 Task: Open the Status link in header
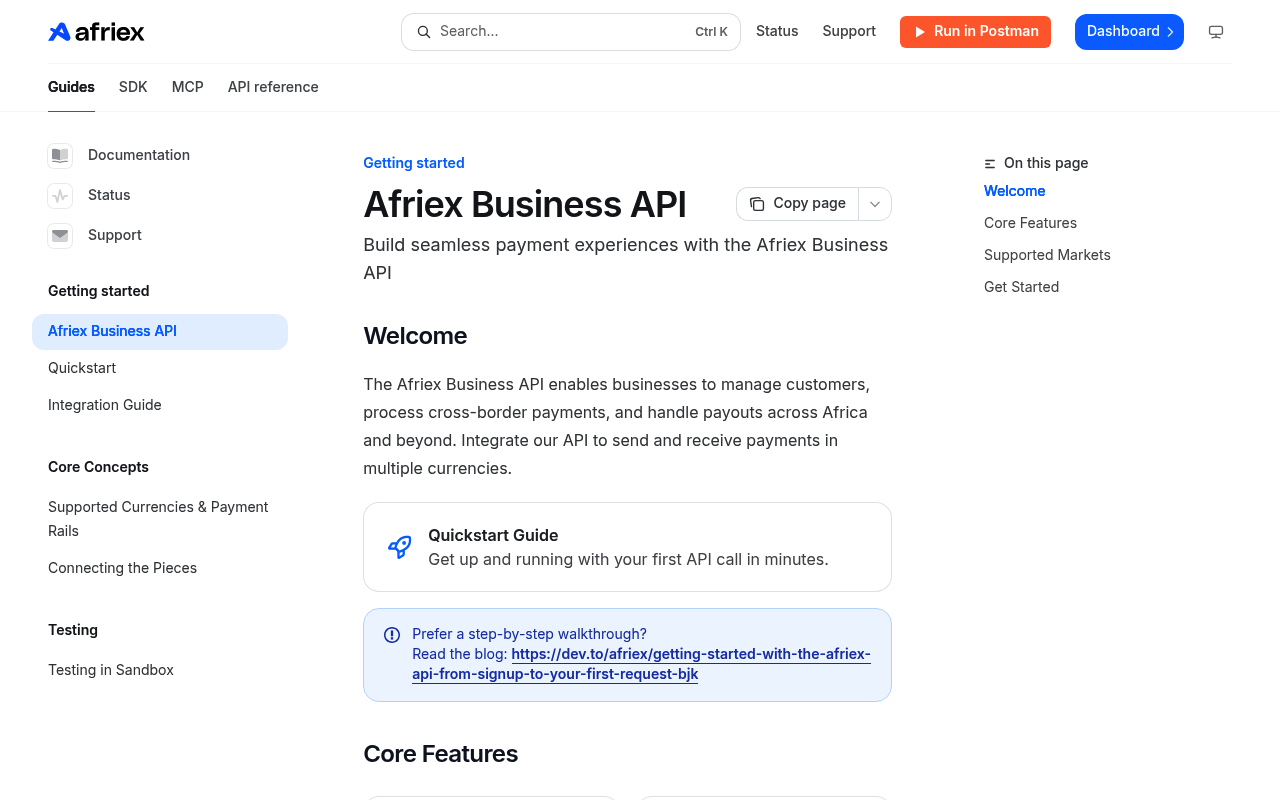click(777, 31)
